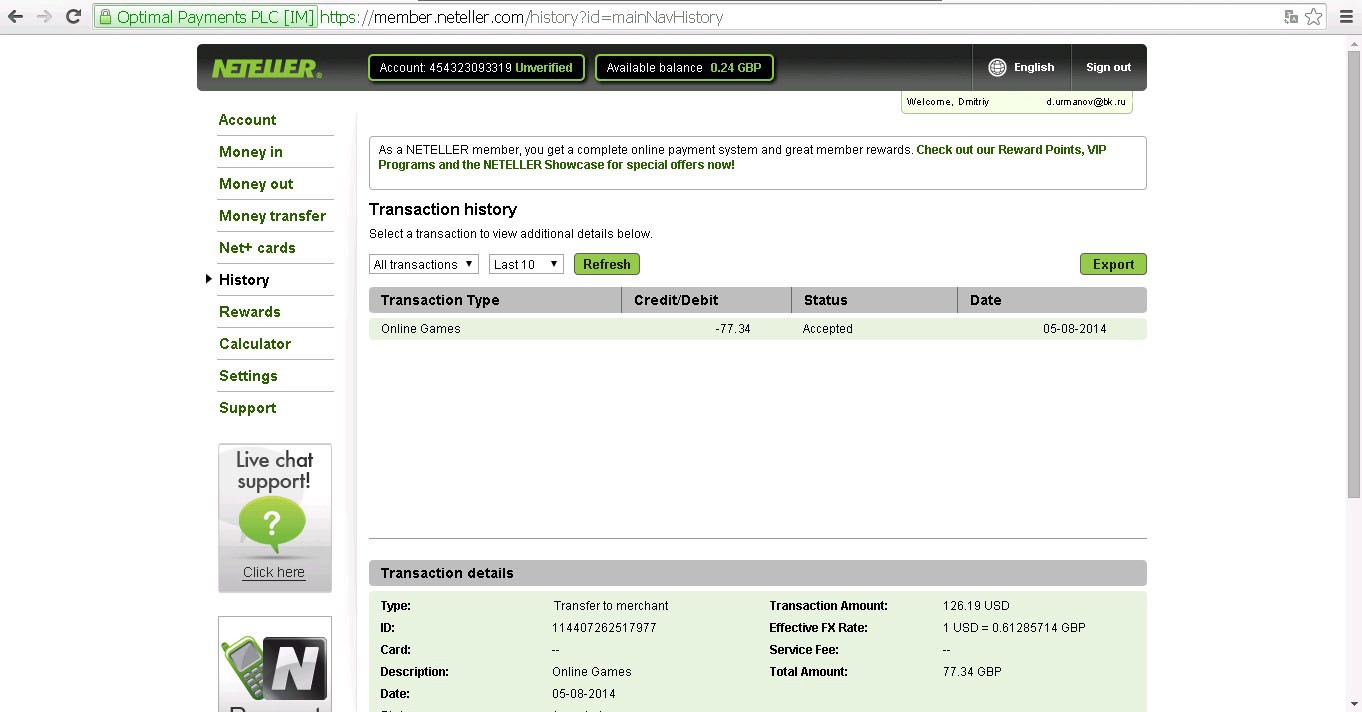Image resolution: width=1362 pixels, height=712 pixels.
Task: Click the effective FX rate value
Action: [1014, 628]
